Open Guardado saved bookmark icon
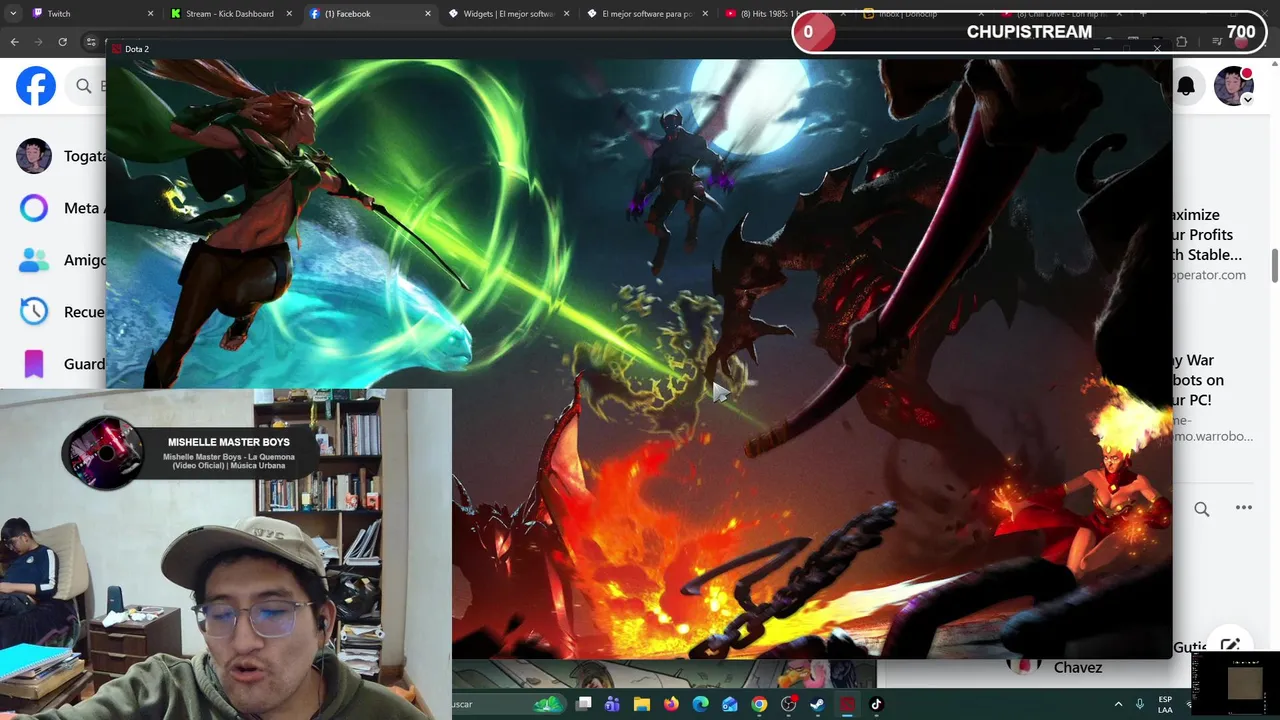This screenshot has width=1280, height=720. pos(34,364)
